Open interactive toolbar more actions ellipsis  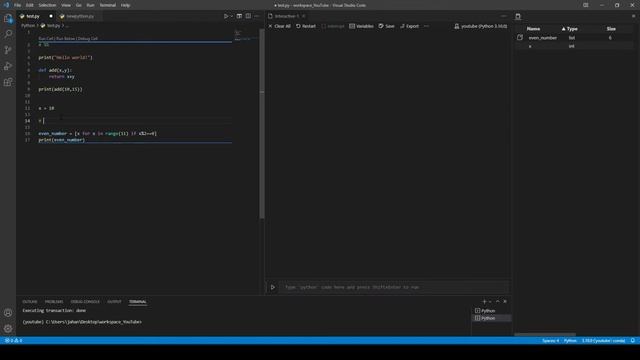coord(427,26)
